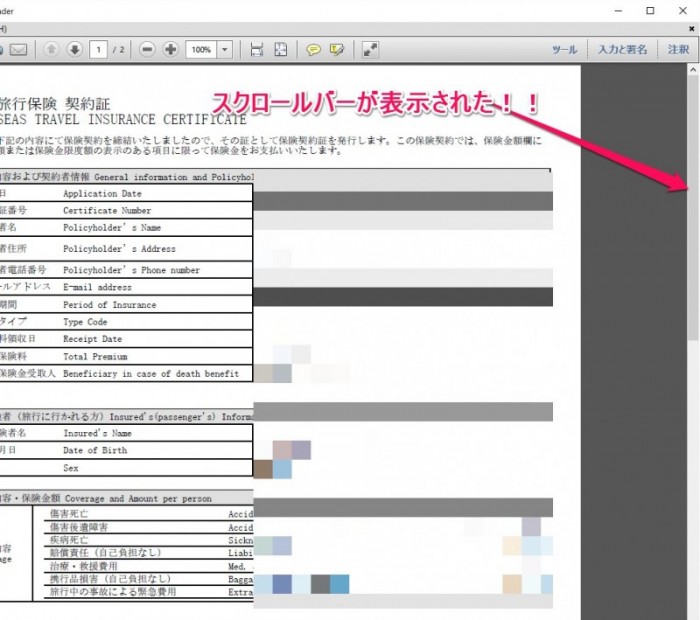The width and height of the screenshot is (700, 620).
Task: Open the zoom level dropdown arrow
Action: [x=225, y=50]
